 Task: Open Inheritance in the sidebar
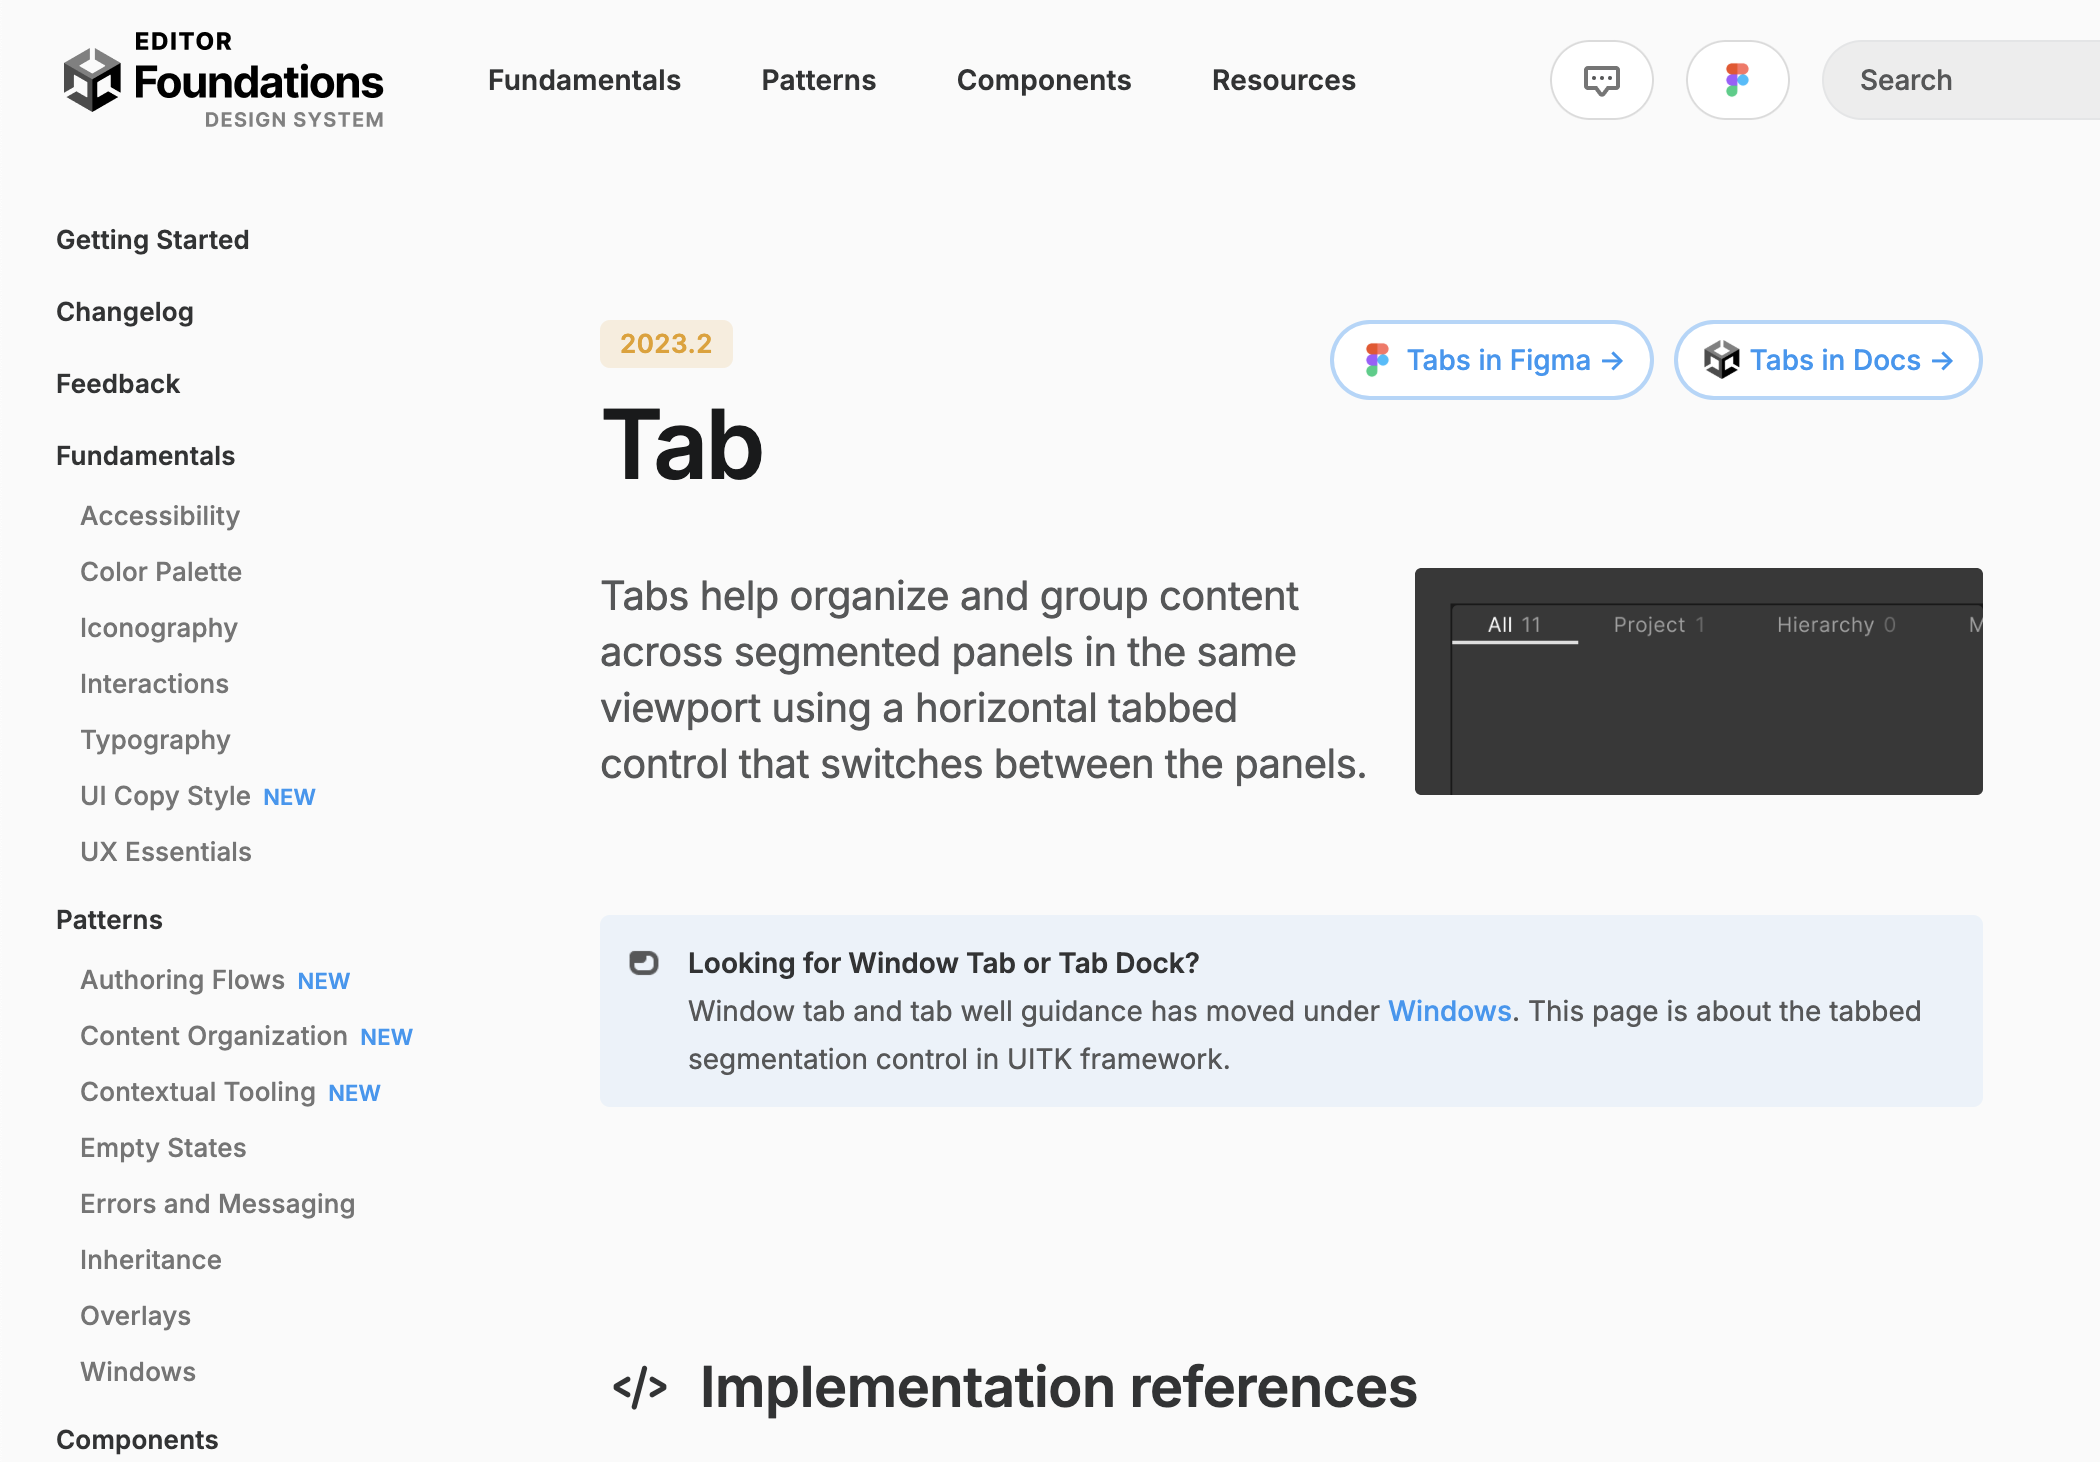[151, 1260]
